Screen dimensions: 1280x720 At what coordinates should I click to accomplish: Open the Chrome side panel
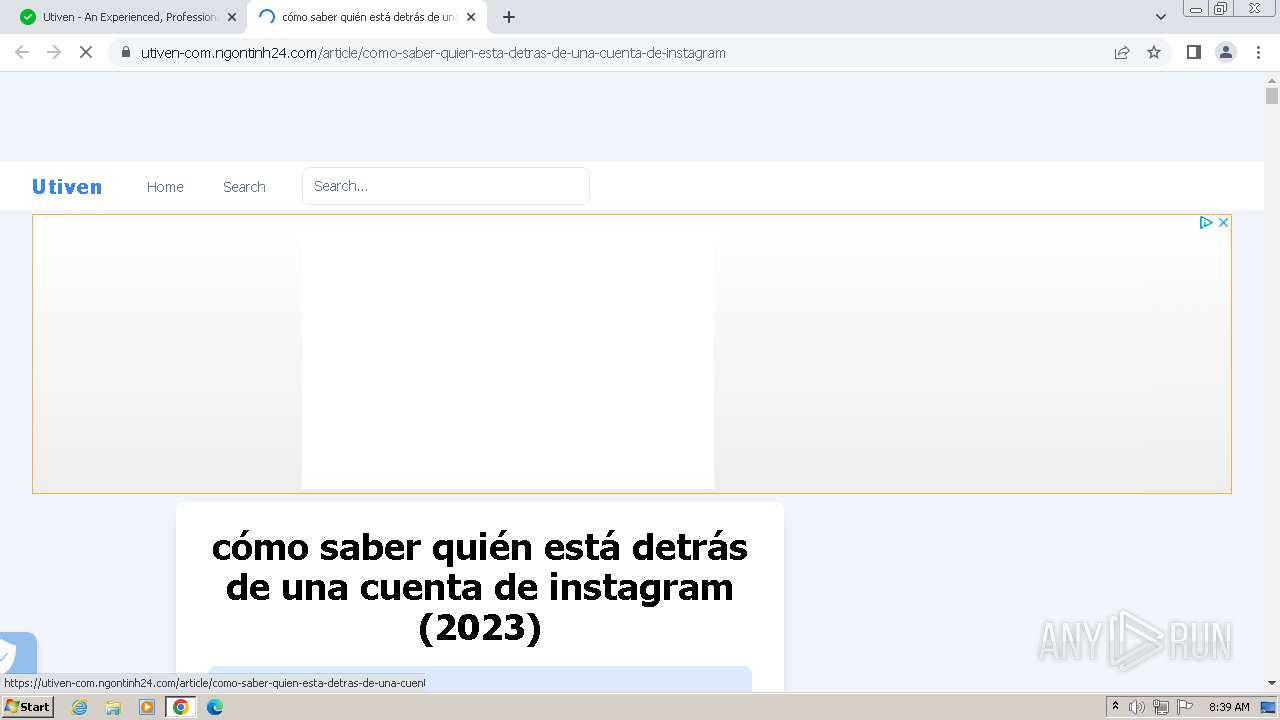[x=1193, y=52]
